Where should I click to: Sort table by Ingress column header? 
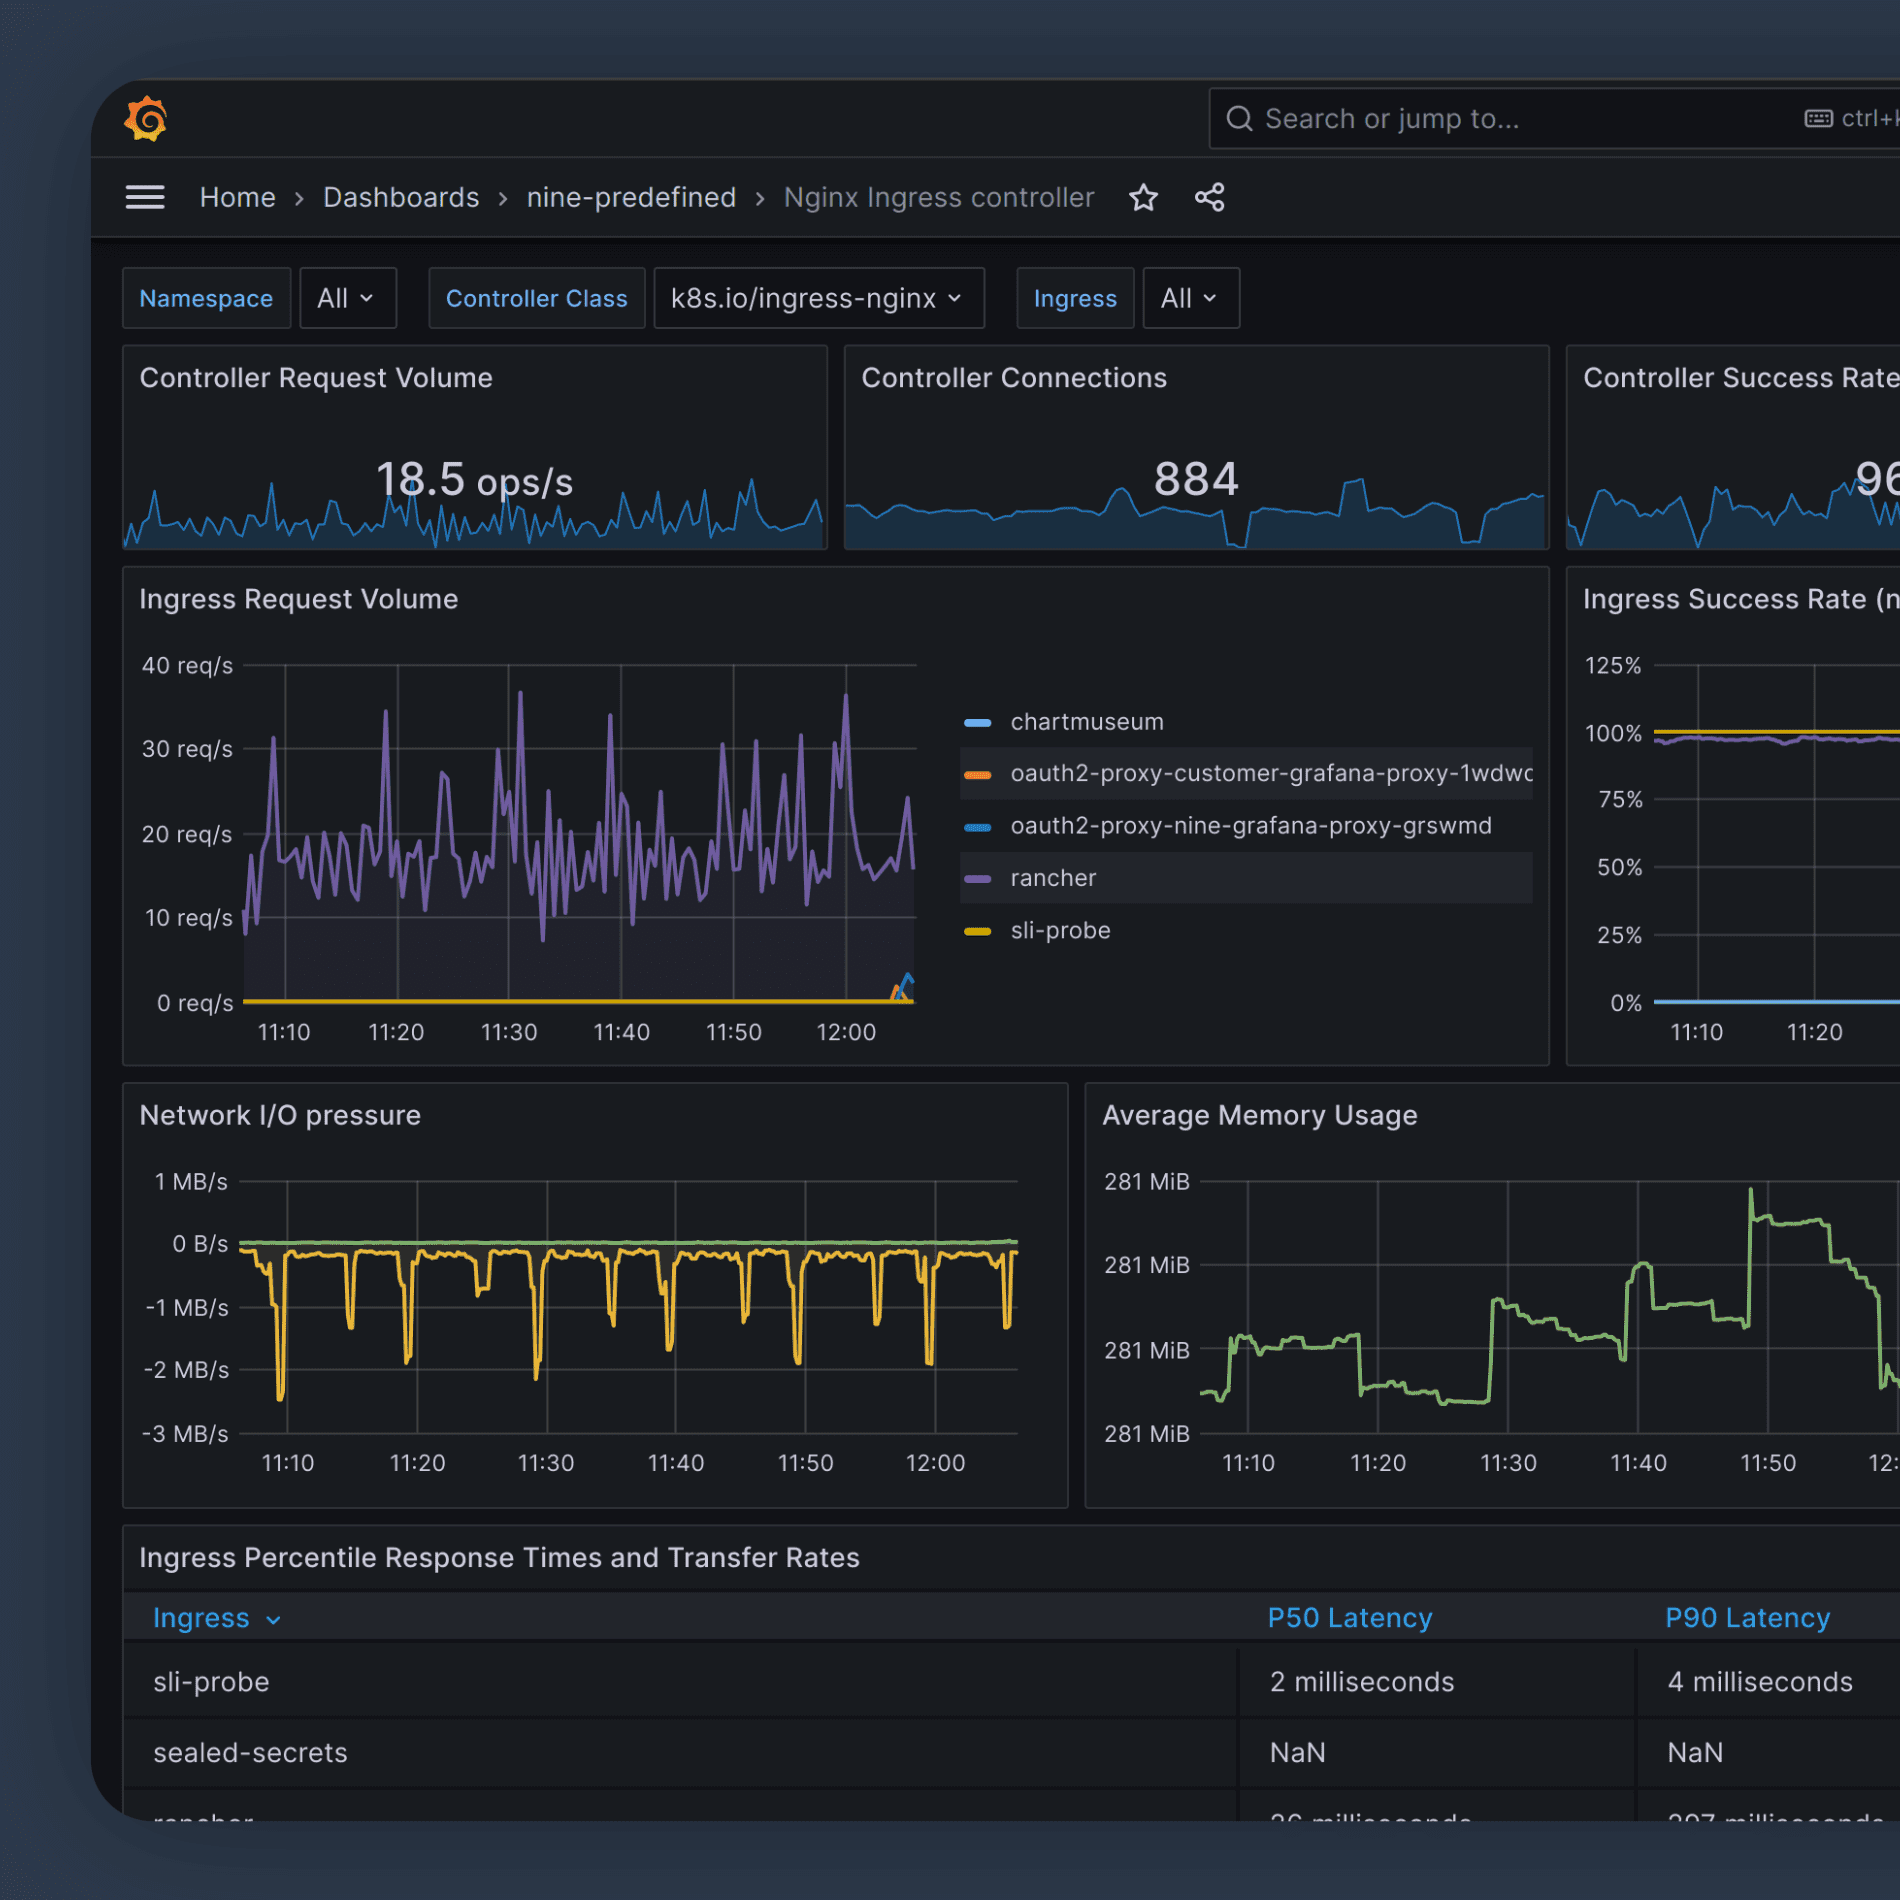point(201,1618)
